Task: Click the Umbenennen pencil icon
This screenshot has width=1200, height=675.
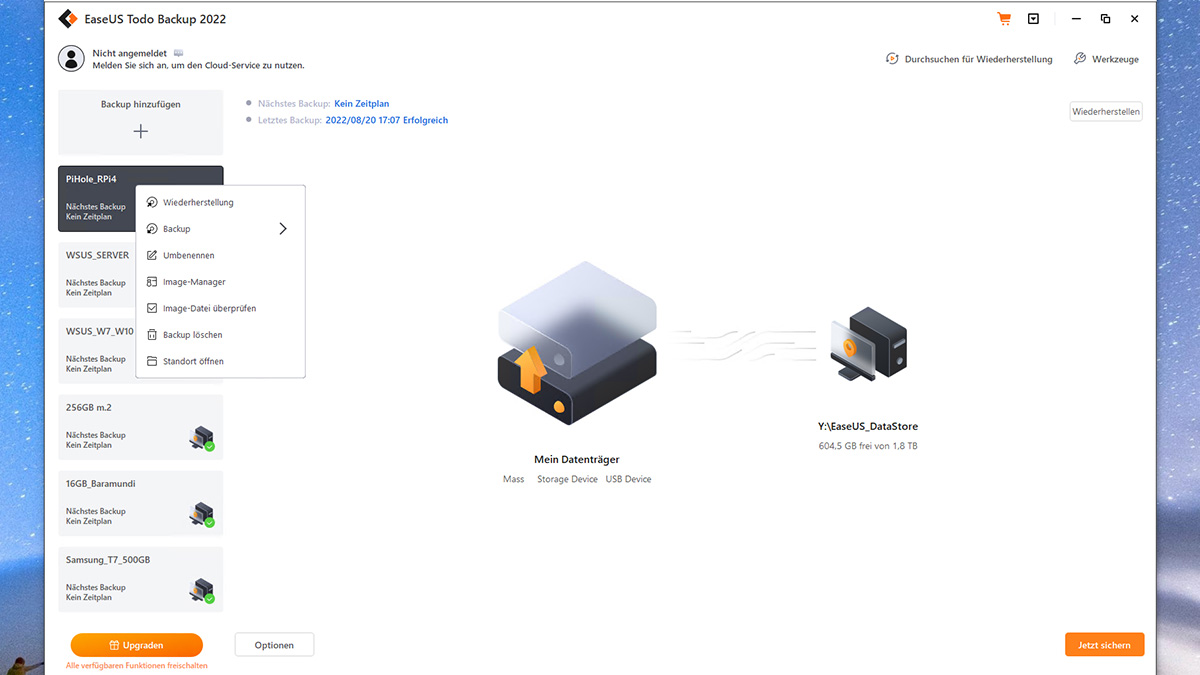Action: pyautogui.click(x=152, y=255)
